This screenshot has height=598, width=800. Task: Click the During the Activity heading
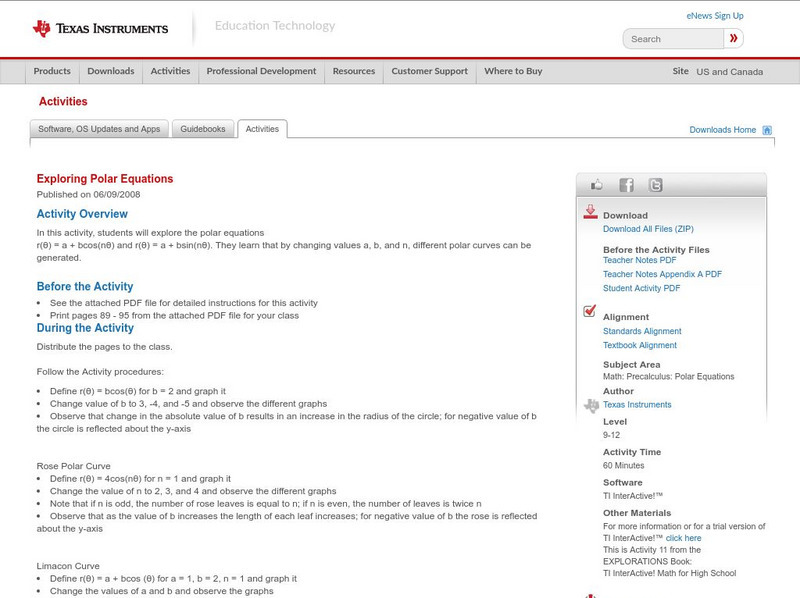(85, 328)
